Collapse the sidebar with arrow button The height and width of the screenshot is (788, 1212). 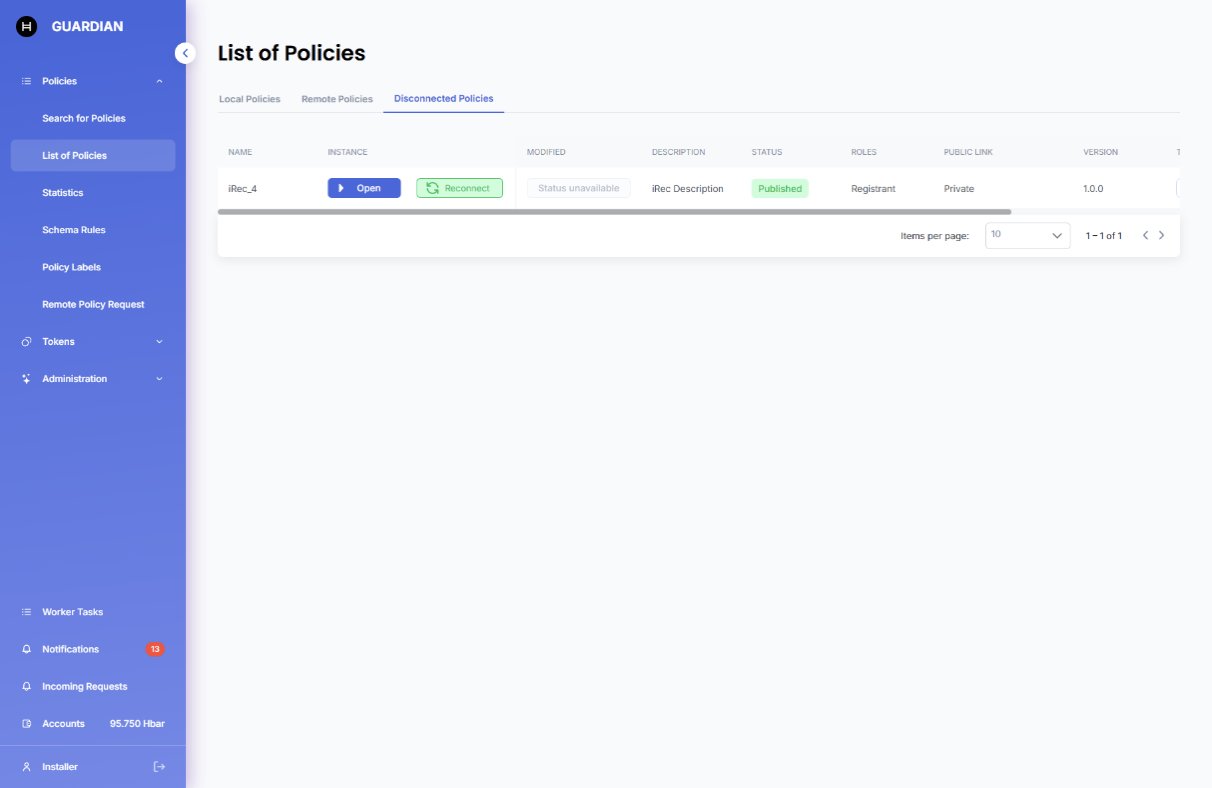tap(185, 53)
